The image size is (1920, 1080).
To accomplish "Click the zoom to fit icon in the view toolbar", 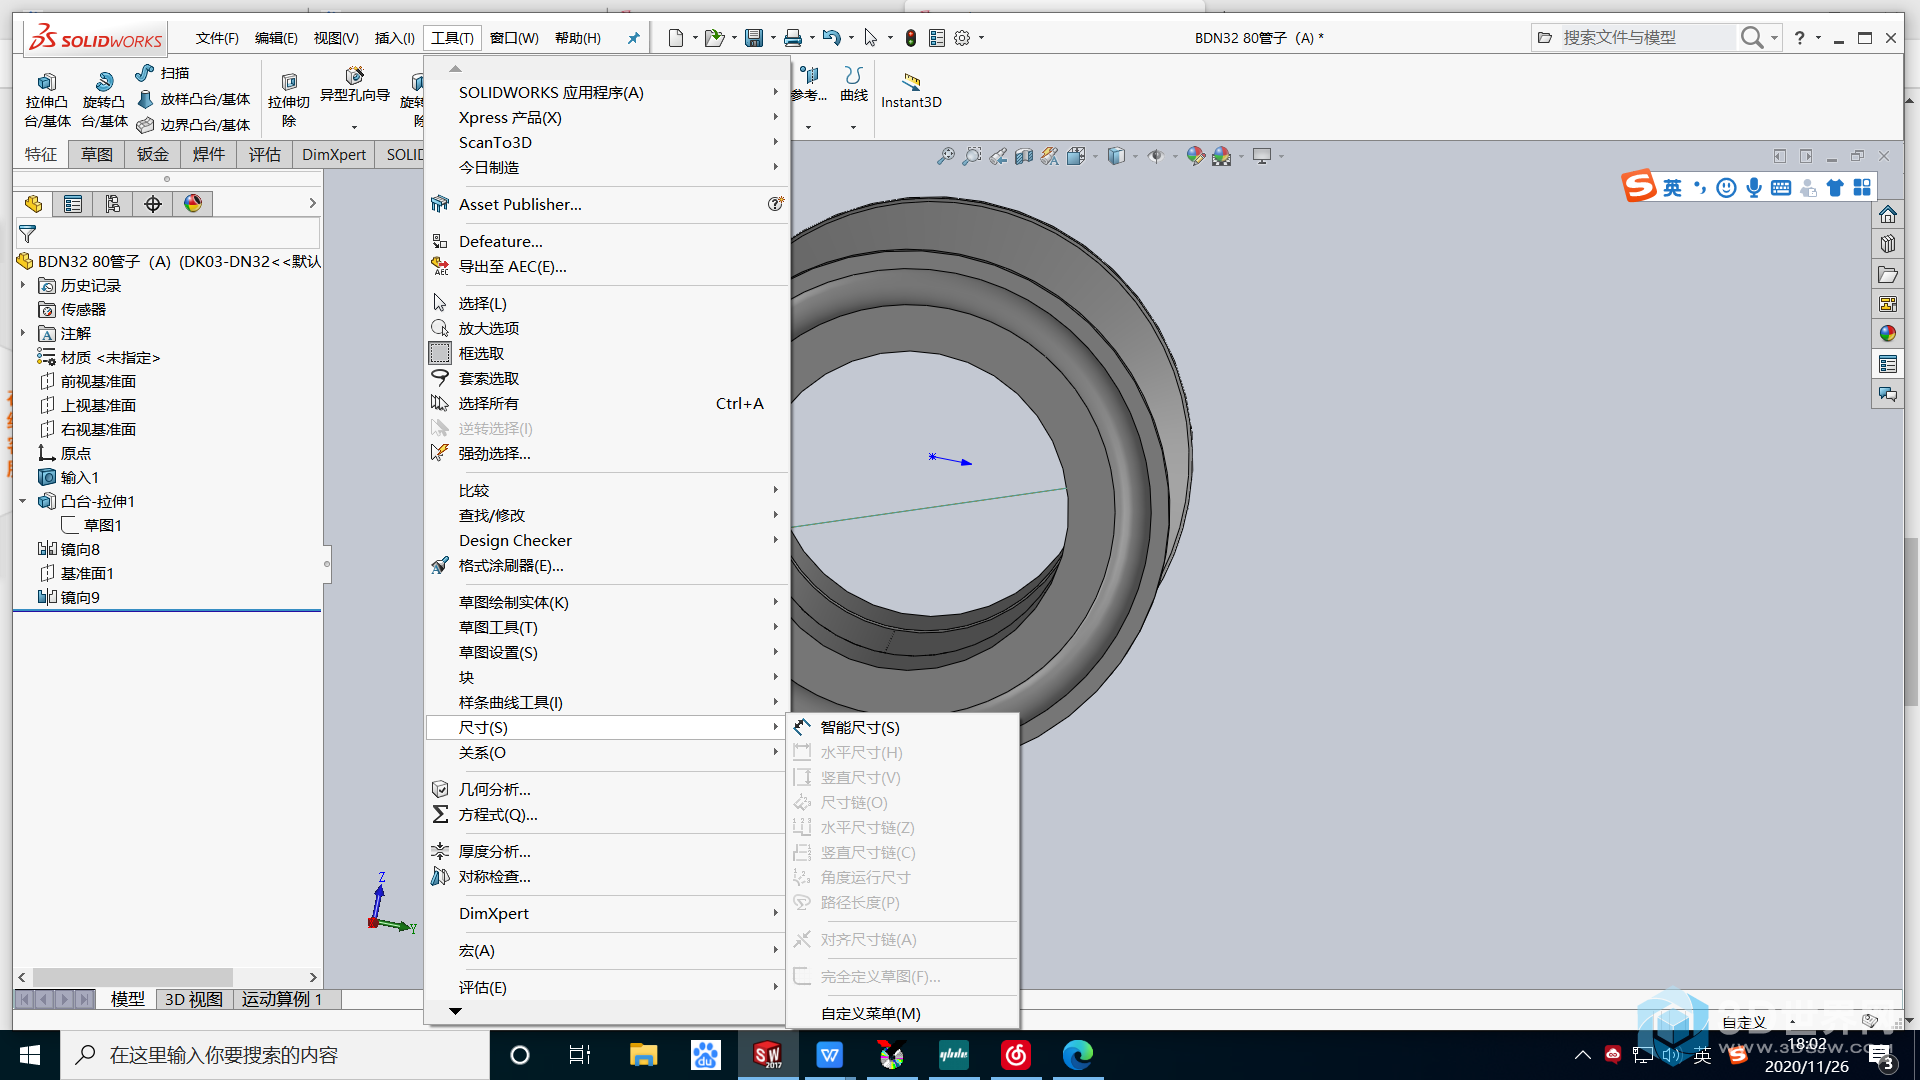I will coord(945,156).
